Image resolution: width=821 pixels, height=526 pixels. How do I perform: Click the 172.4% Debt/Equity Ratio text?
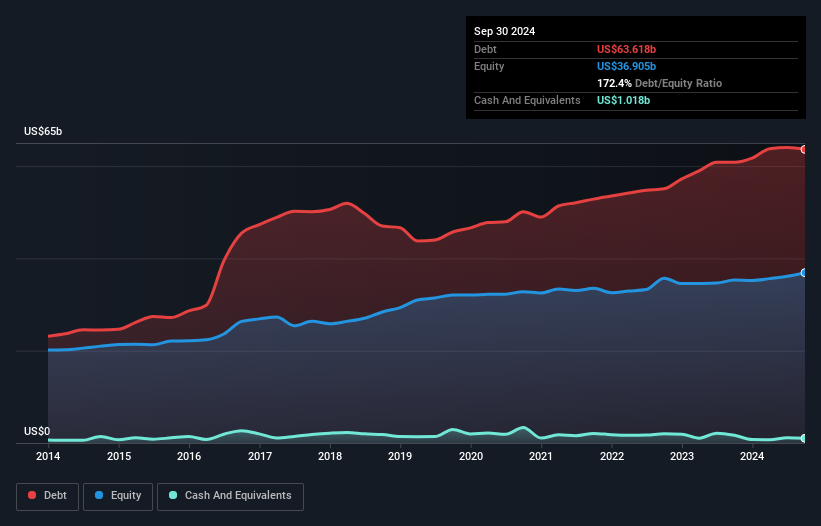[659, 83]
